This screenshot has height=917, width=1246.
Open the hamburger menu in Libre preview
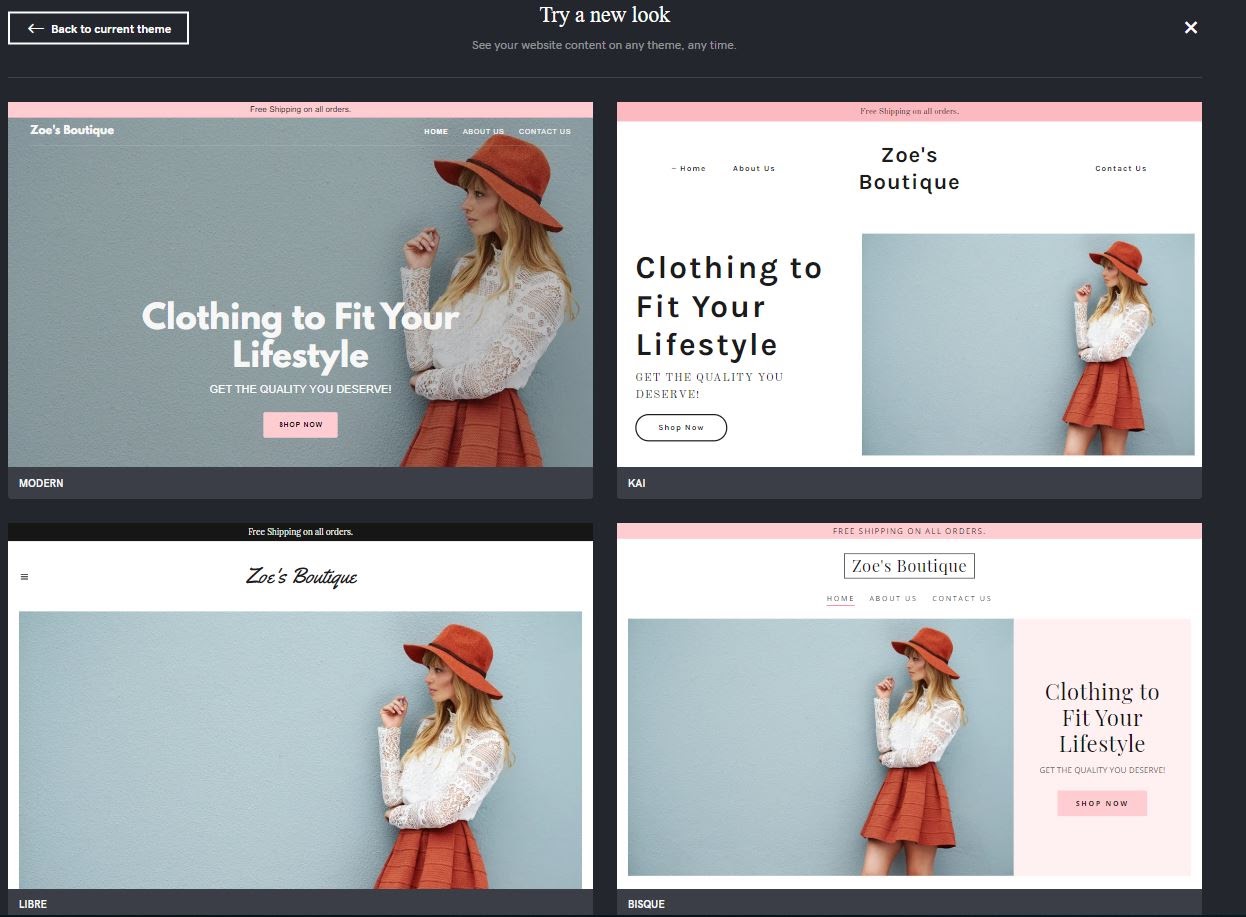coord(24,577)
